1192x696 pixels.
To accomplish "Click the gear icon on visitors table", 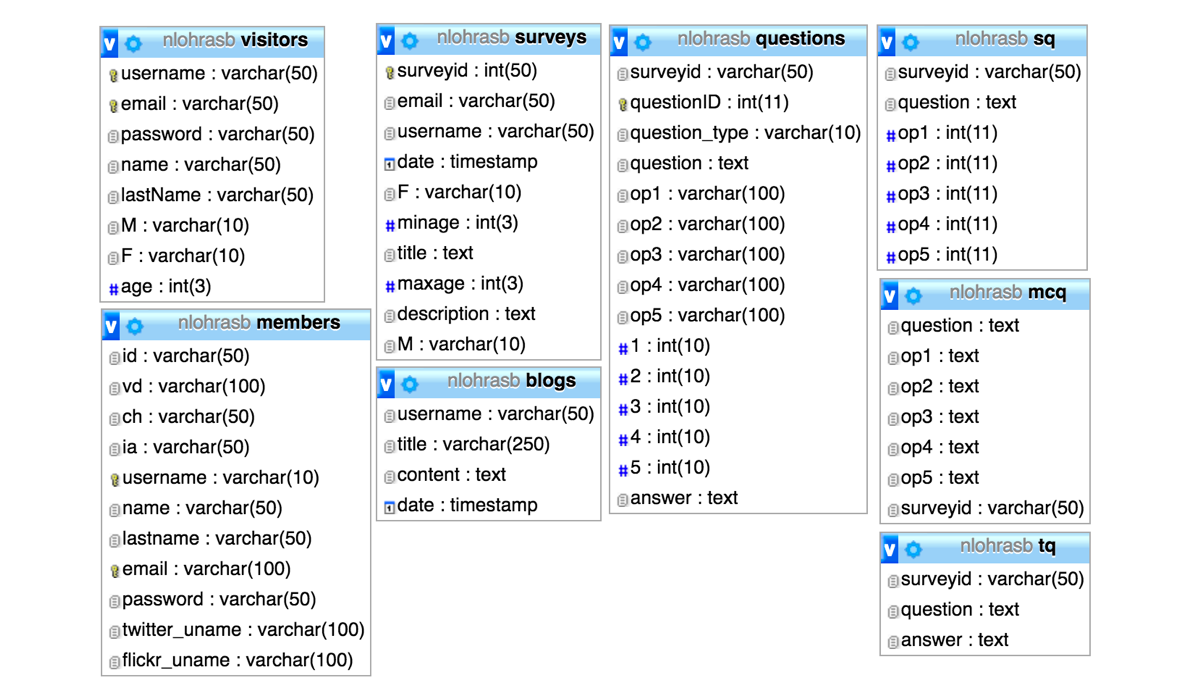I will point(134,43).
